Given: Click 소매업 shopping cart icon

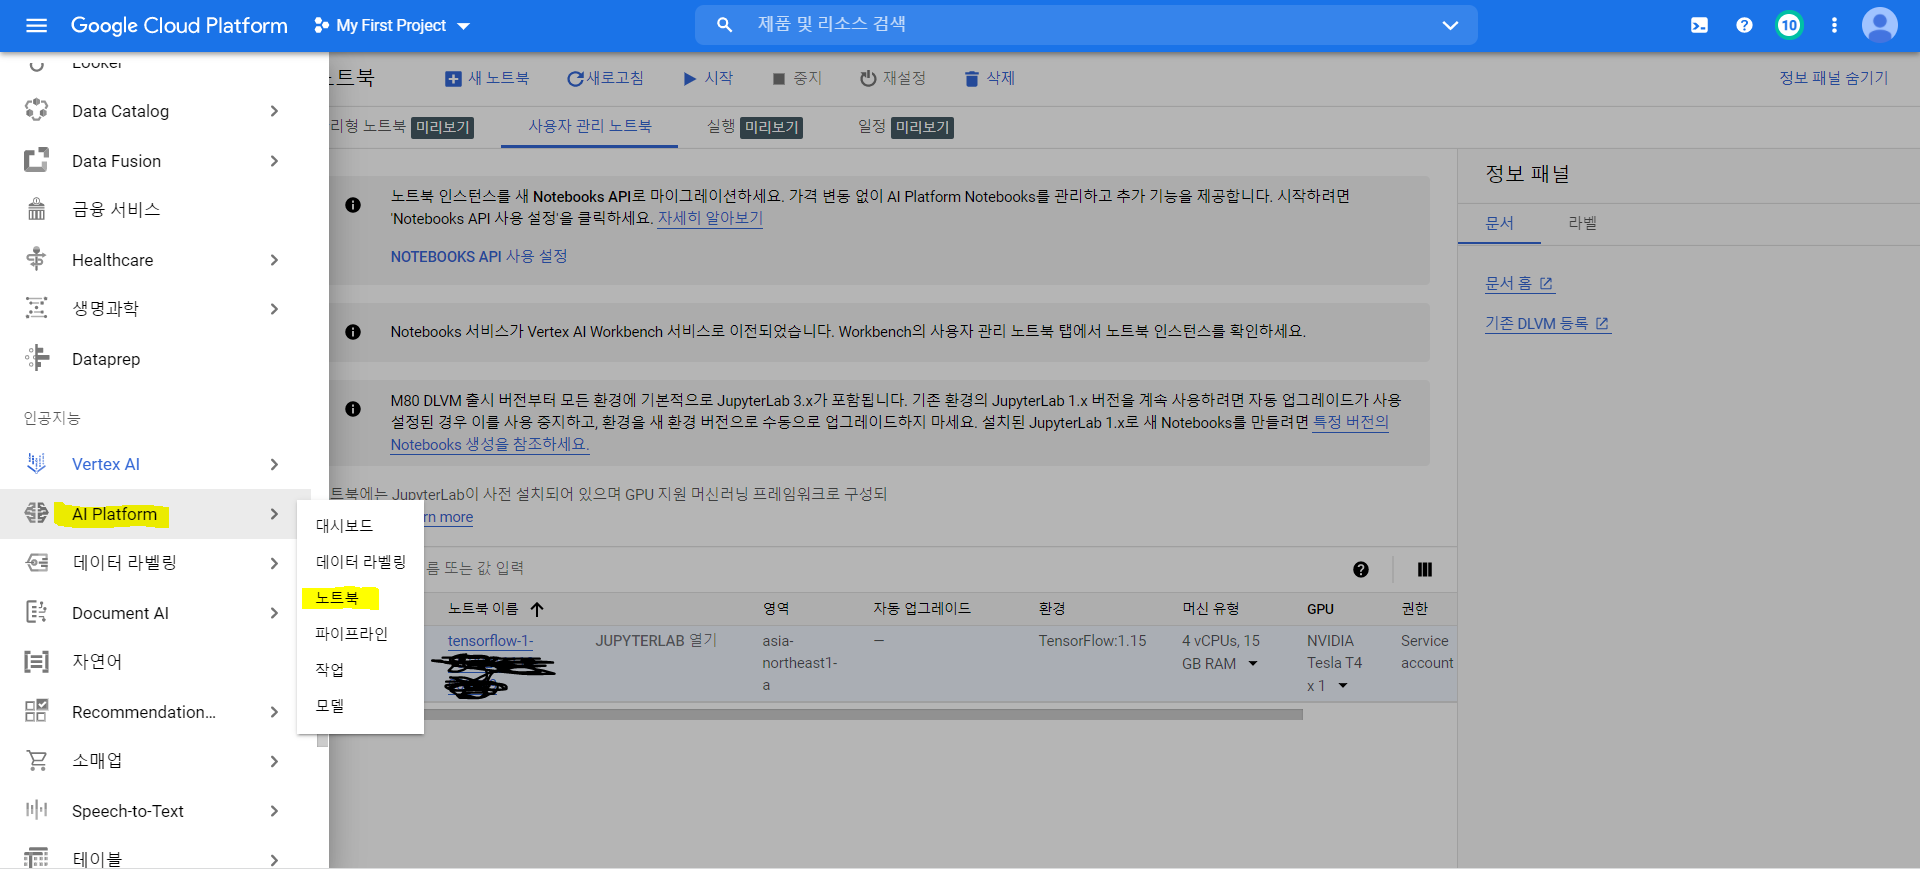Looking at the screenshot, I should 37,761.
